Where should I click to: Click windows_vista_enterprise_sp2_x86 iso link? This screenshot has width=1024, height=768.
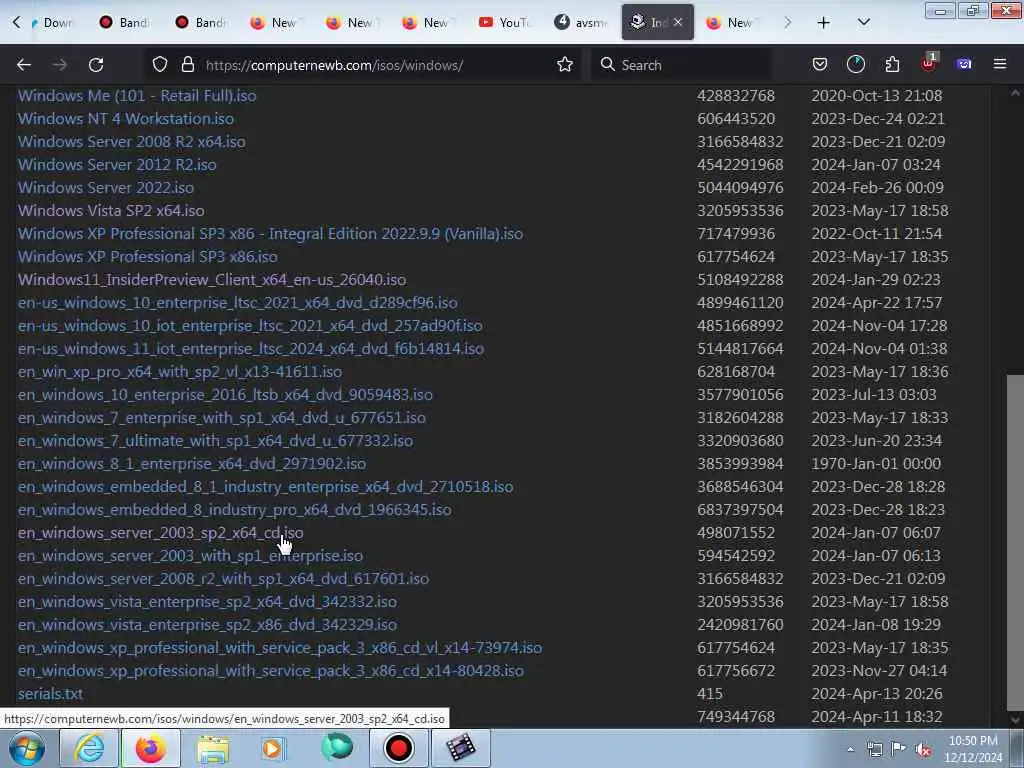[x=207, y=625]
